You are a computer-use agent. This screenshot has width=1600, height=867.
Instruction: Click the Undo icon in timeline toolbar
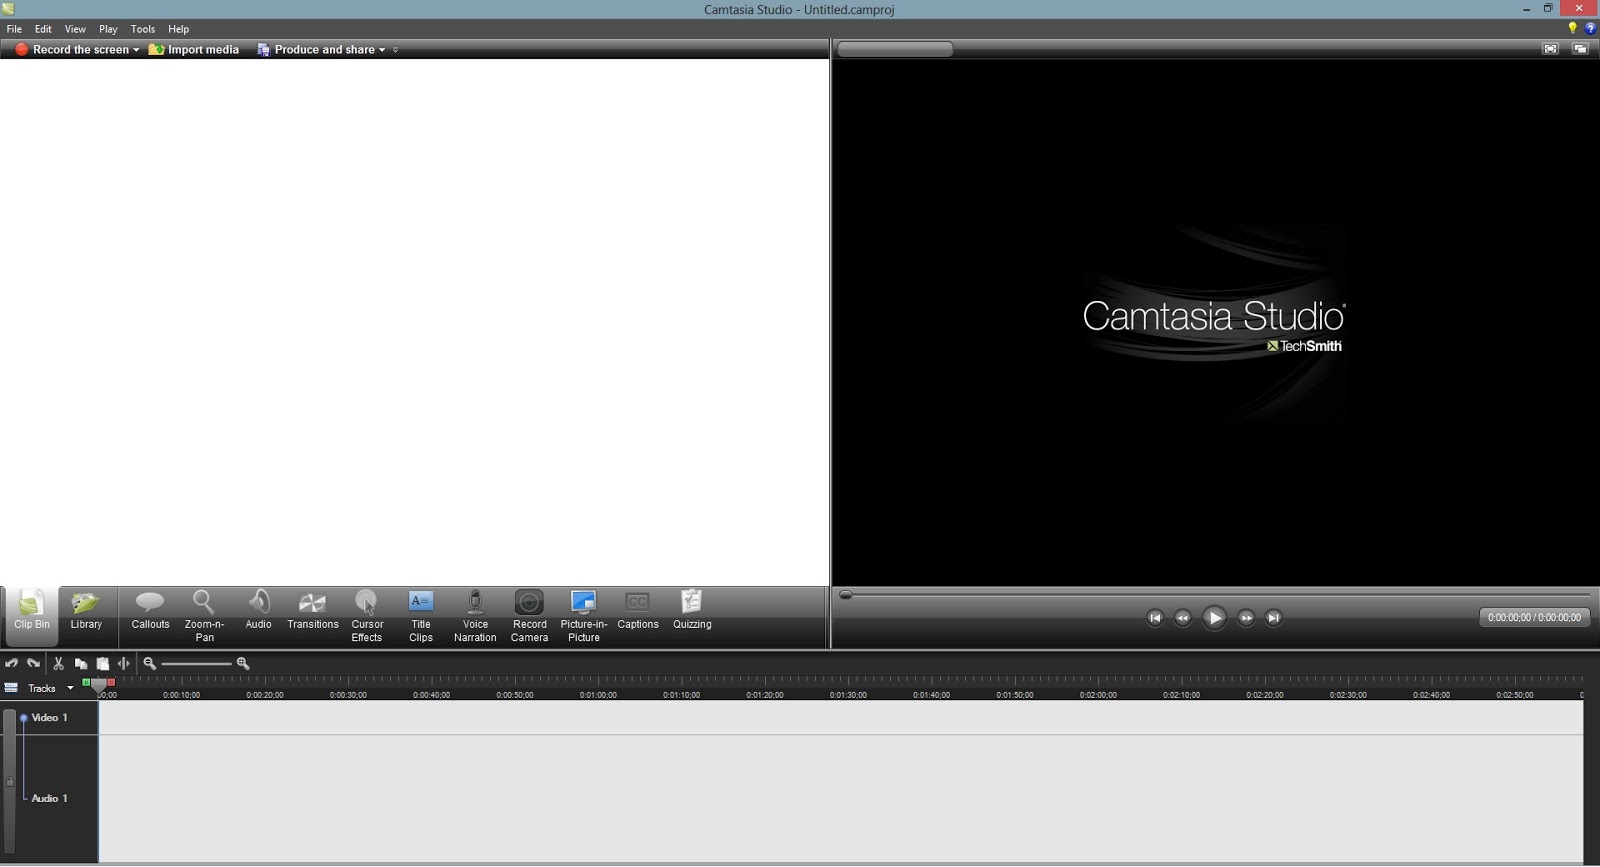tap(11, 663)
